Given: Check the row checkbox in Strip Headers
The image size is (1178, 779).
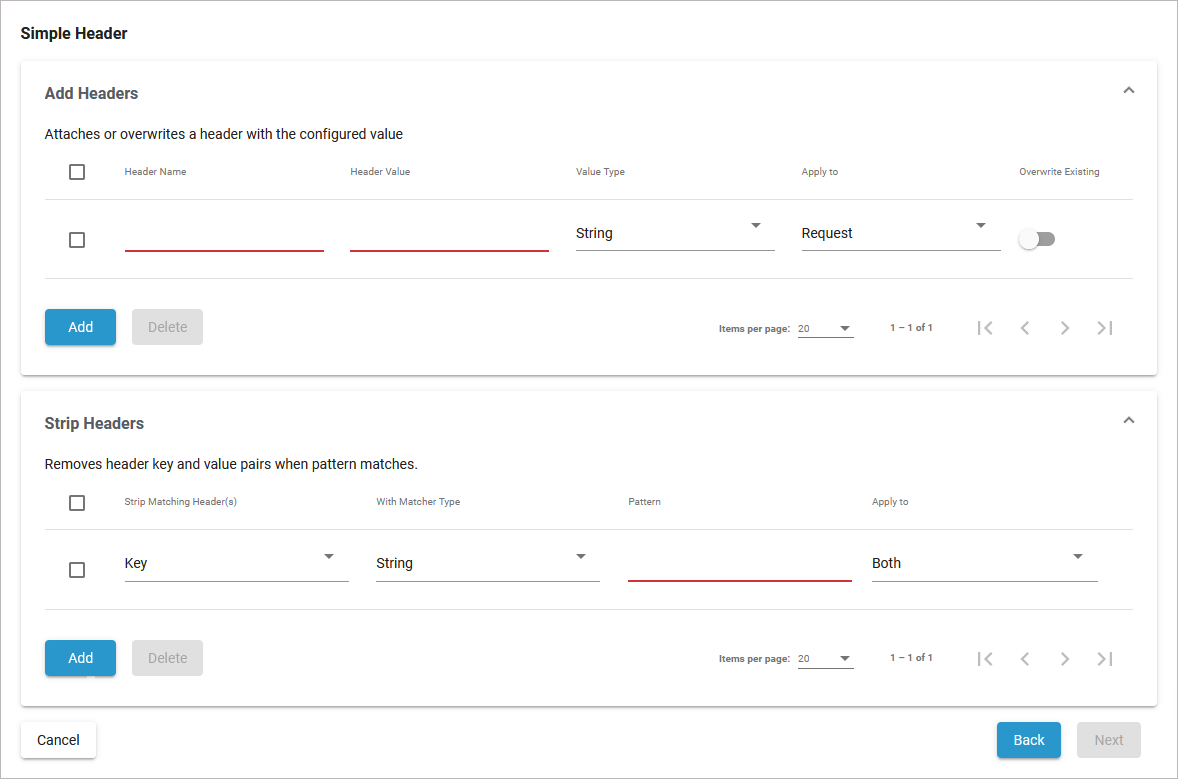Looking at the screenshot, I should point(77,570).
